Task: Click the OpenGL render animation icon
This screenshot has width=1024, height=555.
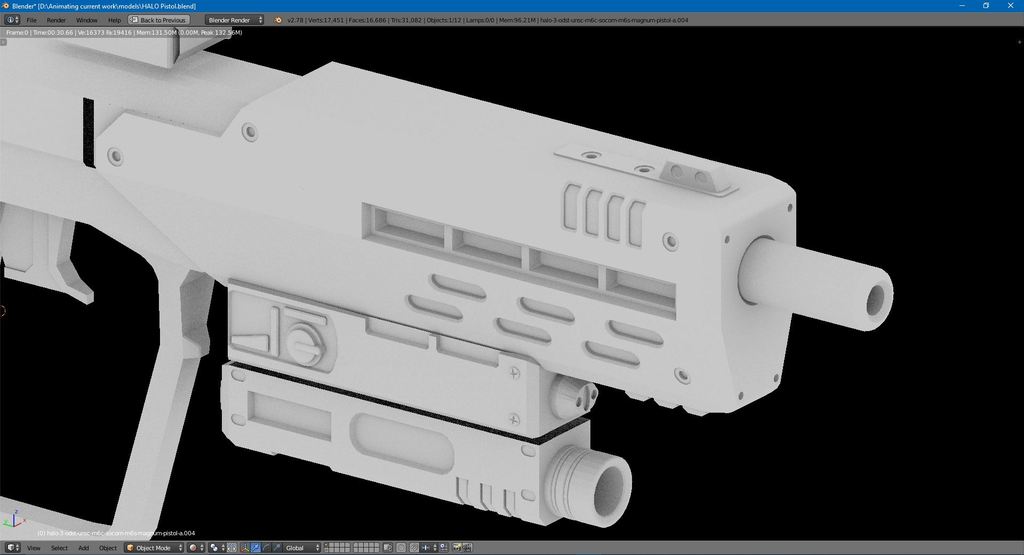Action: pyautogui.click(x=467, y=548)
